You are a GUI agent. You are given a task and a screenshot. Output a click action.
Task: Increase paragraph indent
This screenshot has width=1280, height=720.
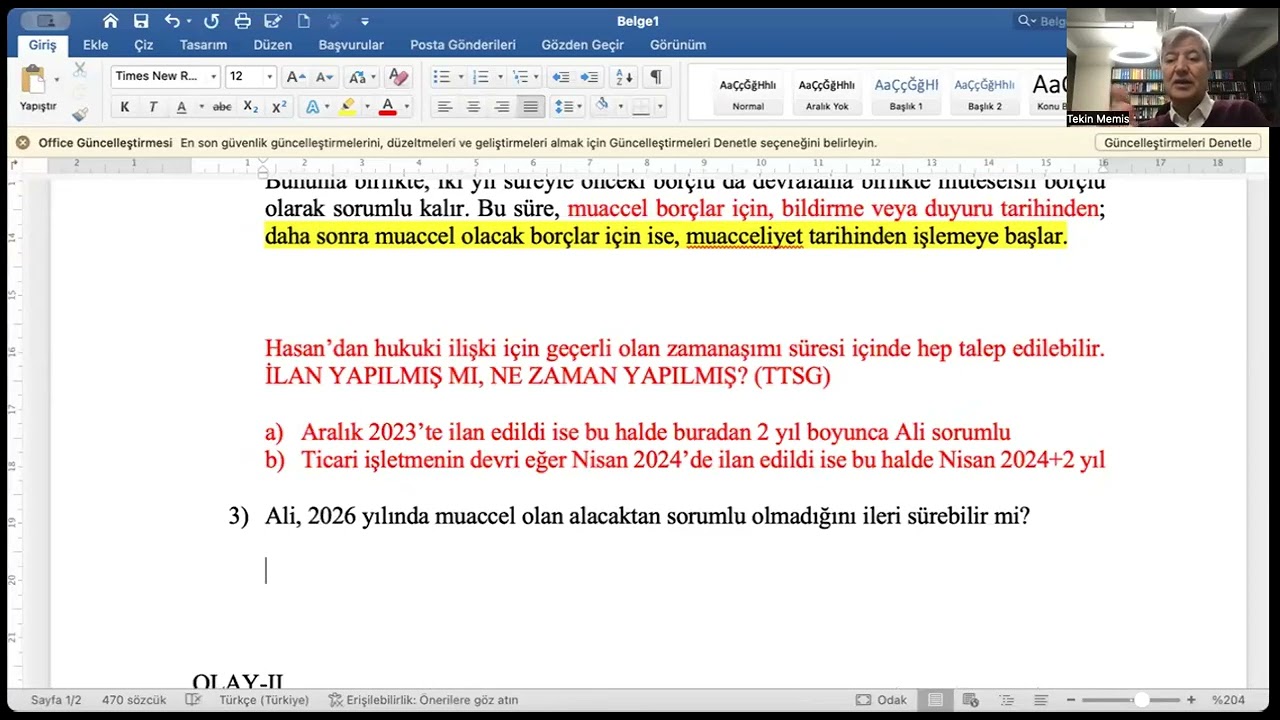tap(589, 77)
